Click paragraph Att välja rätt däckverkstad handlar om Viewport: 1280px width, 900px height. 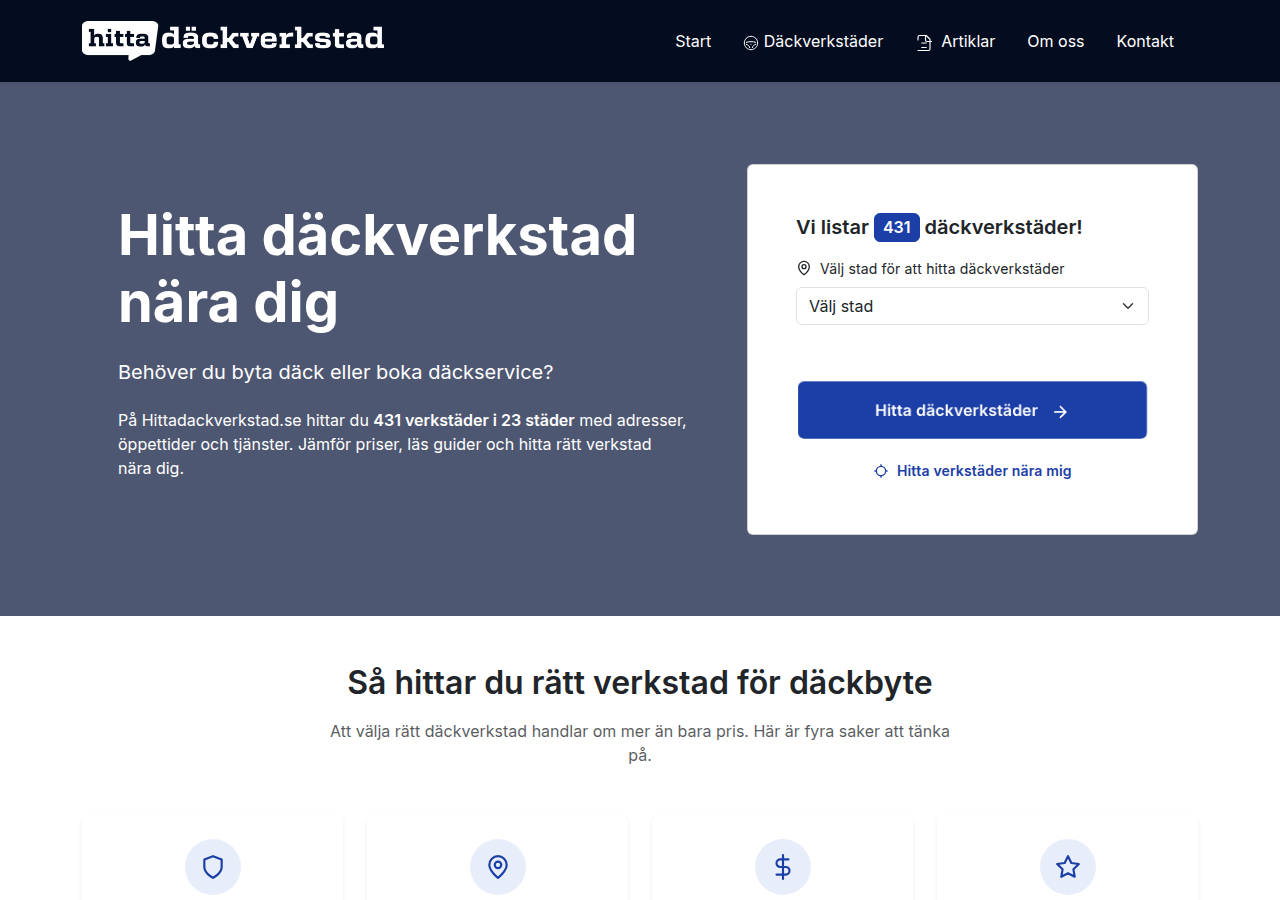click(640, 743)
